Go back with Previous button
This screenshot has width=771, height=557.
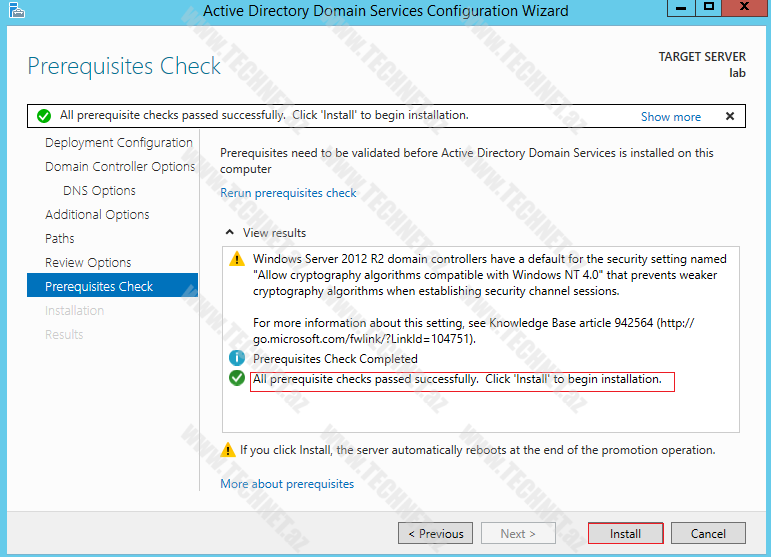click(x=435, y=534)
